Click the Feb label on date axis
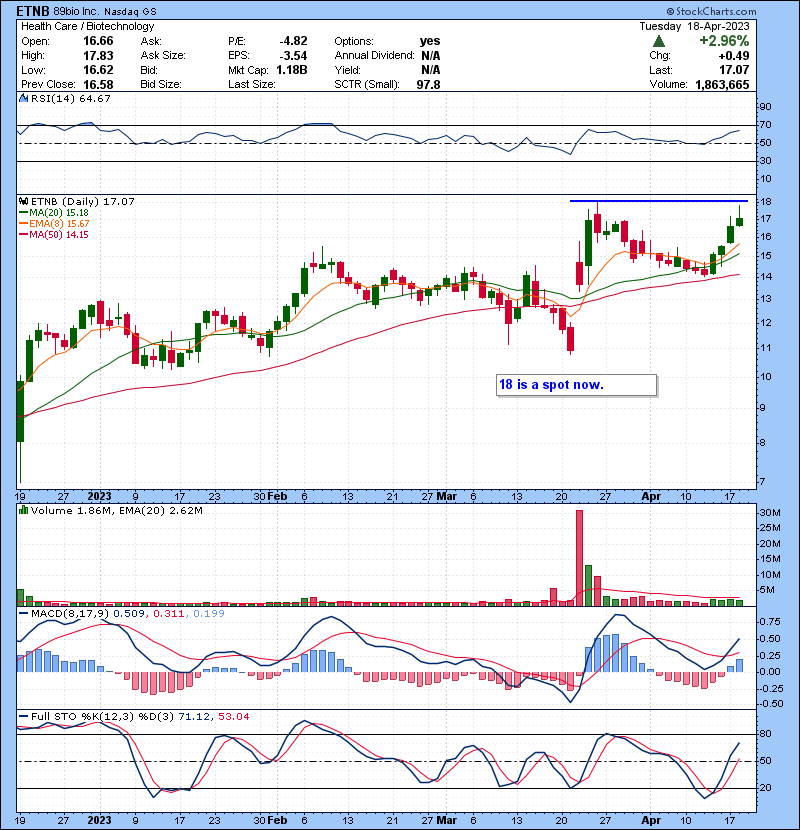The width and height of the screenshot is (800, 830). 277,495
